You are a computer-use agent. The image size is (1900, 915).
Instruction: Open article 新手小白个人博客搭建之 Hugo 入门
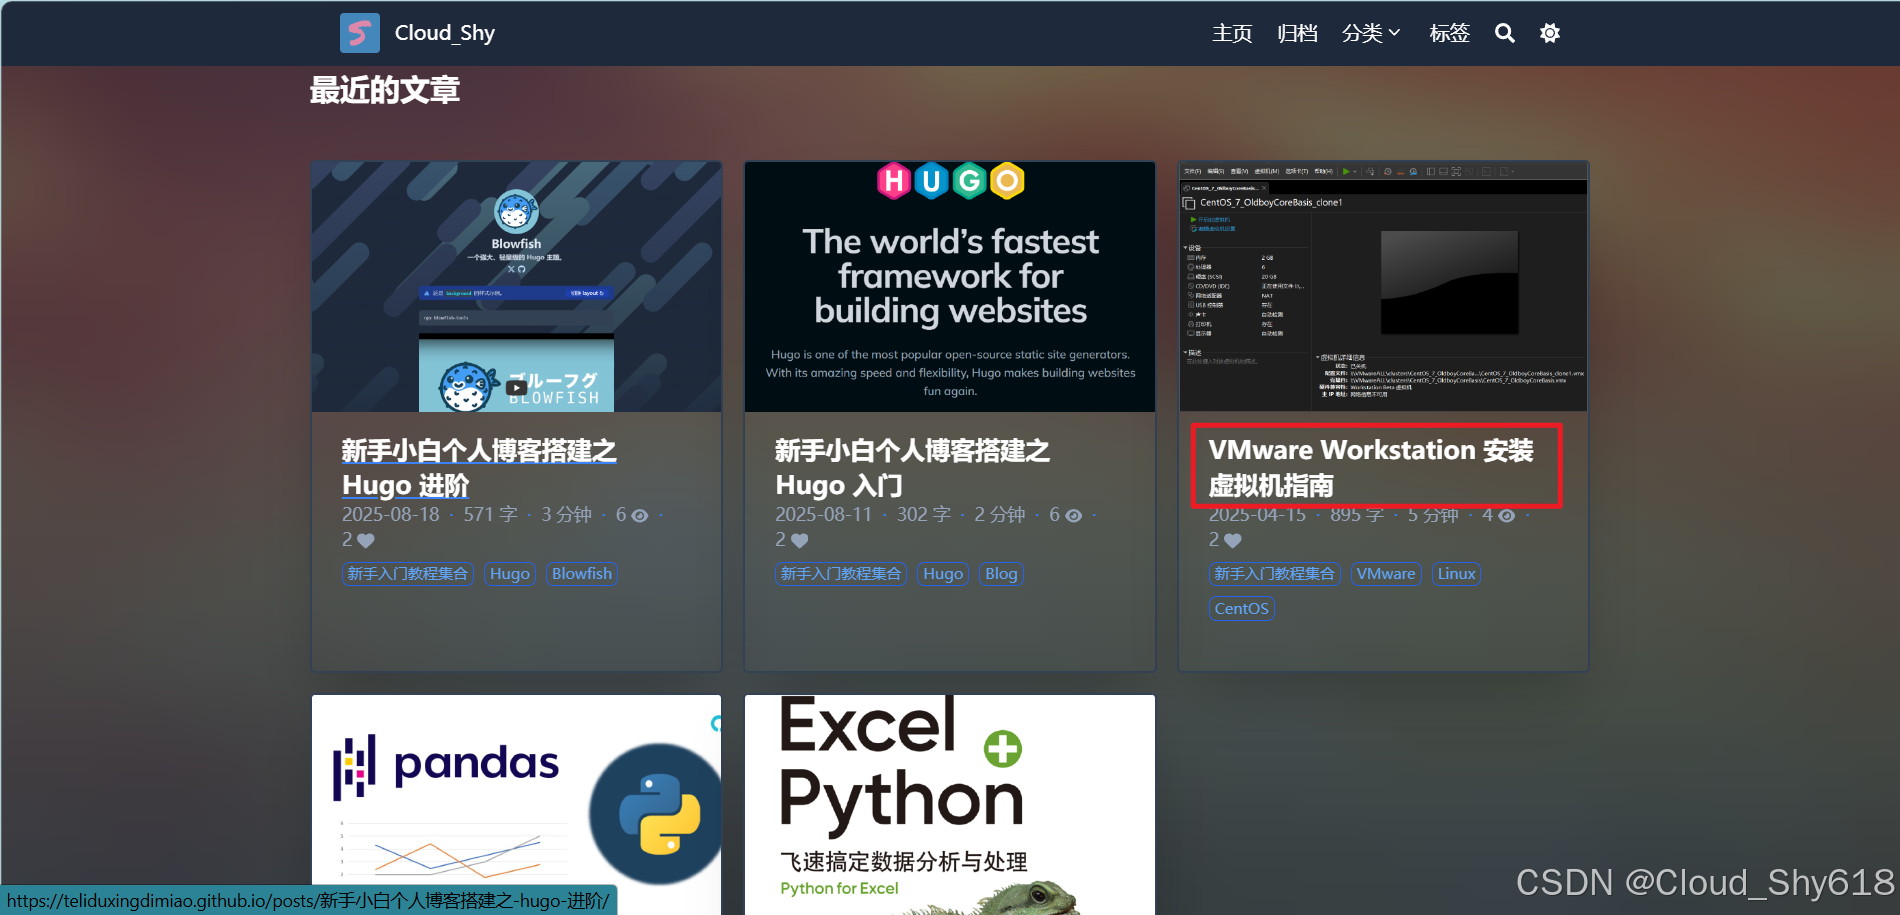point(912,468)
